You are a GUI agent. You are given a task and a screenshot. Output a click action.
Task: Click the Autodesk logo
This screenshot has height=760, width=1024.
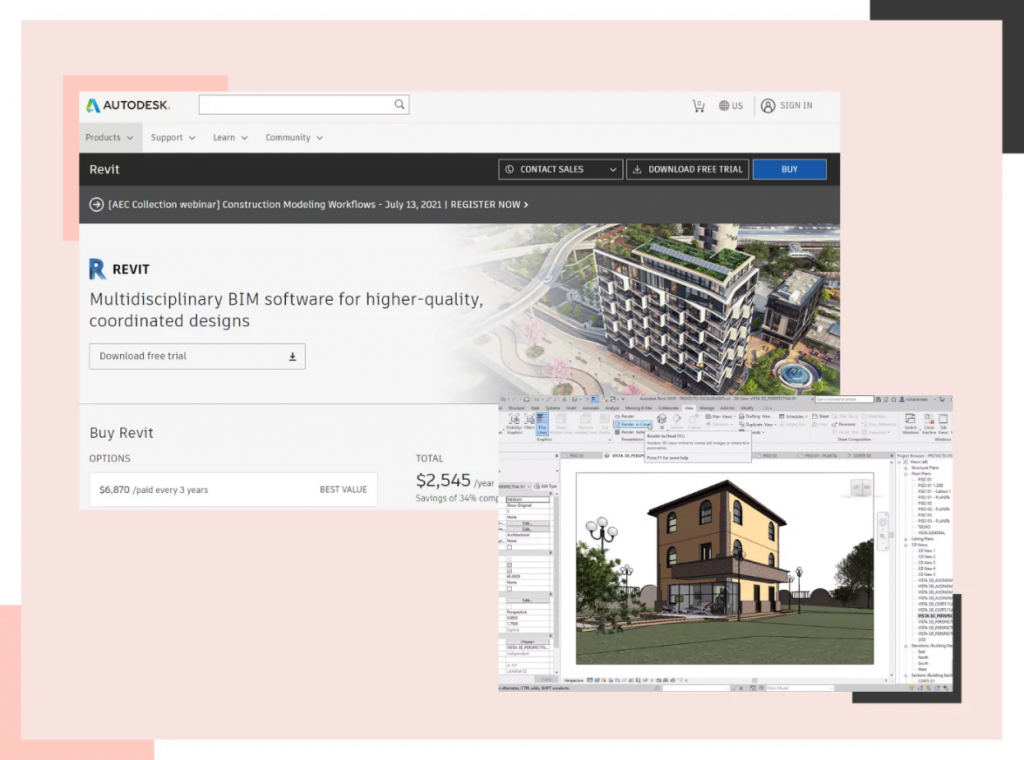pyautogui.click(x=128, y=104)
